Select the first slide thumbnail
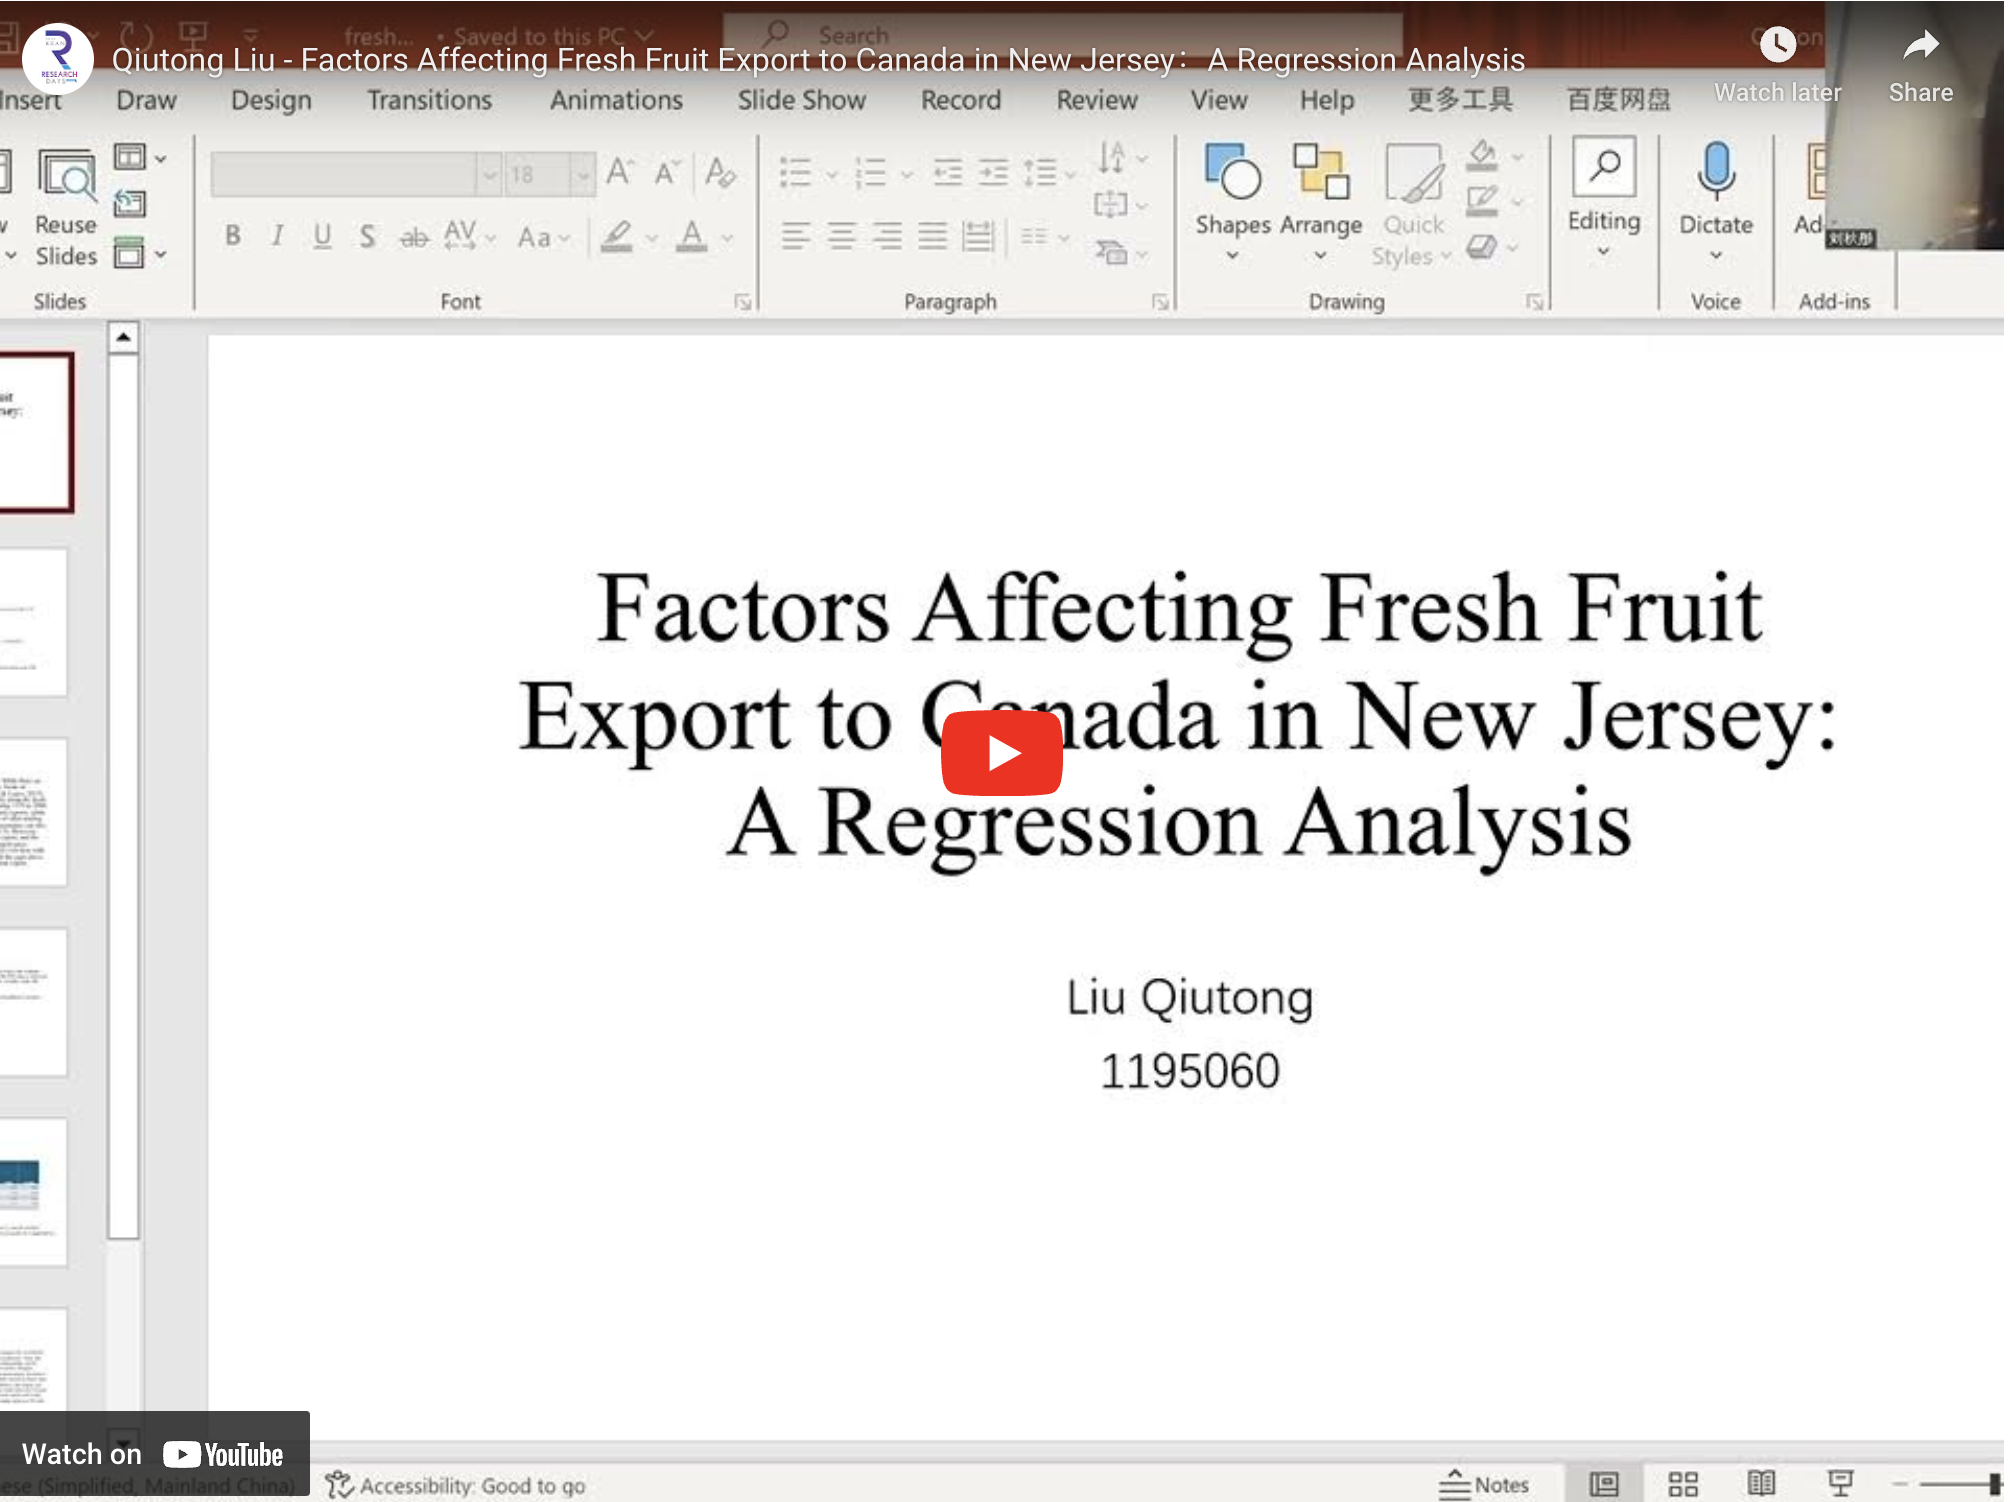The width and height of the screenshot is (2010, 1502). [35, 432]
